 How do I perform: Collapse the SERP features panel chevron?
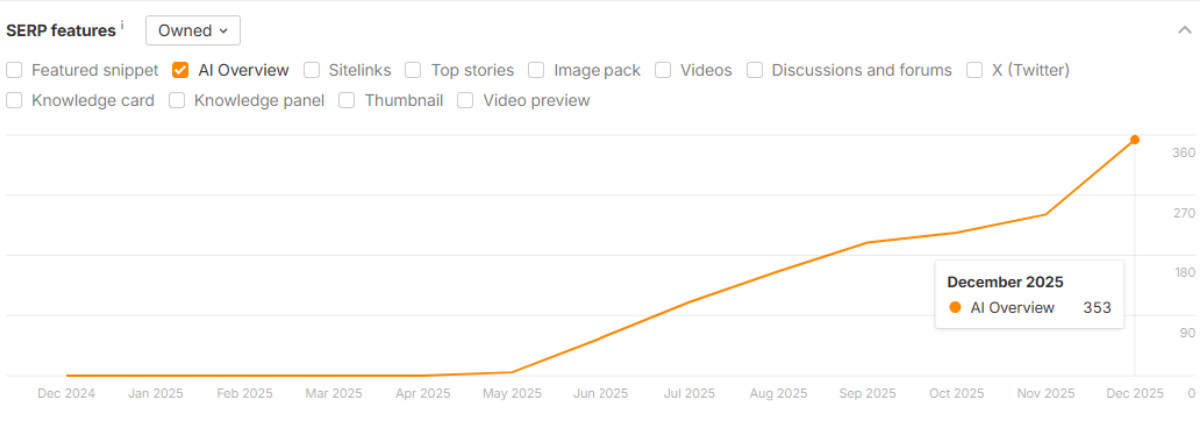coord(1185,30)
